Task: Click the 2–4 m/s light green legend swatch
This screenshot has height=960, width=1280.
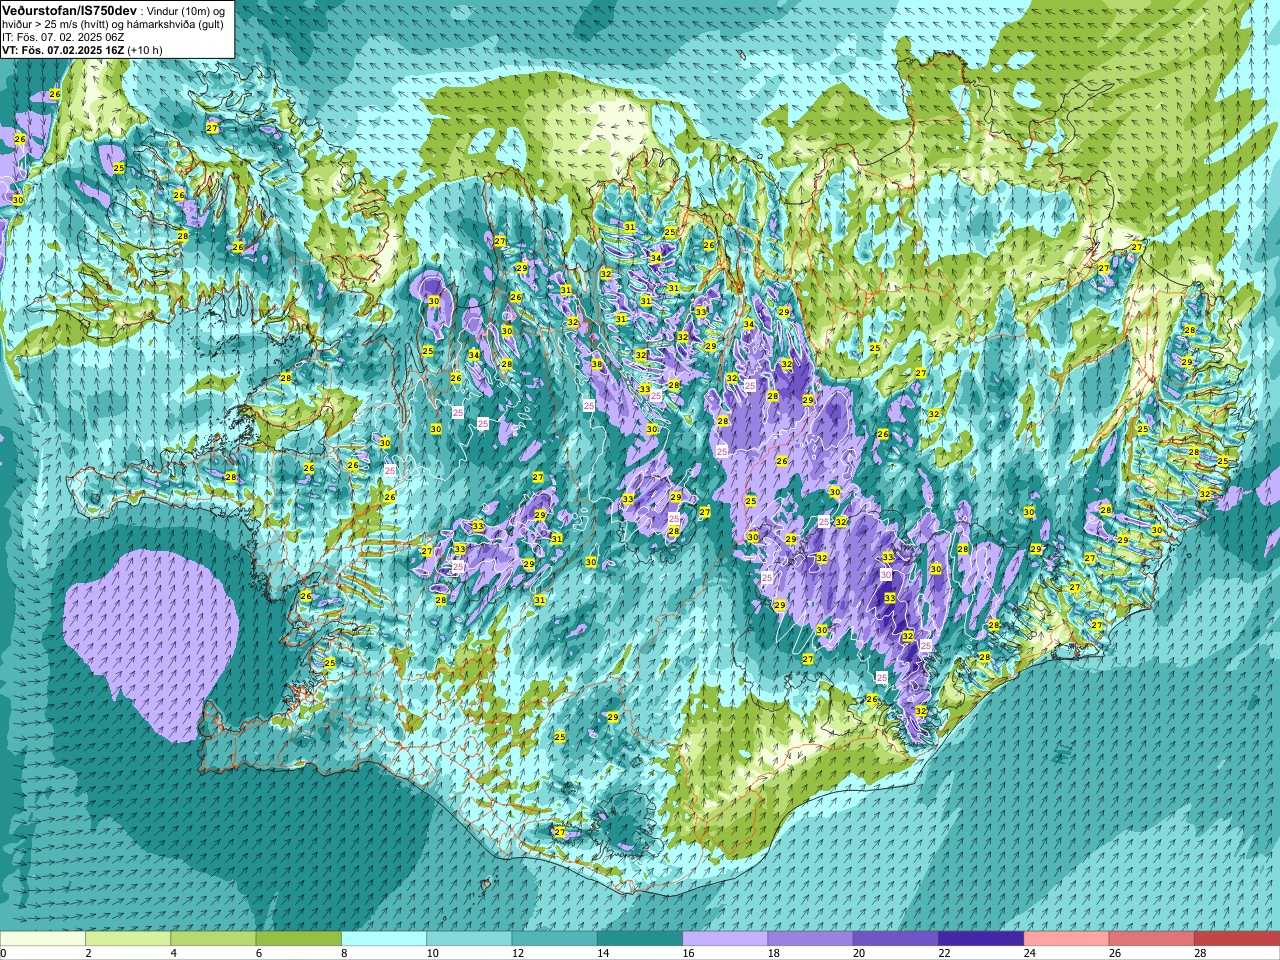Action: coord(128,939)
